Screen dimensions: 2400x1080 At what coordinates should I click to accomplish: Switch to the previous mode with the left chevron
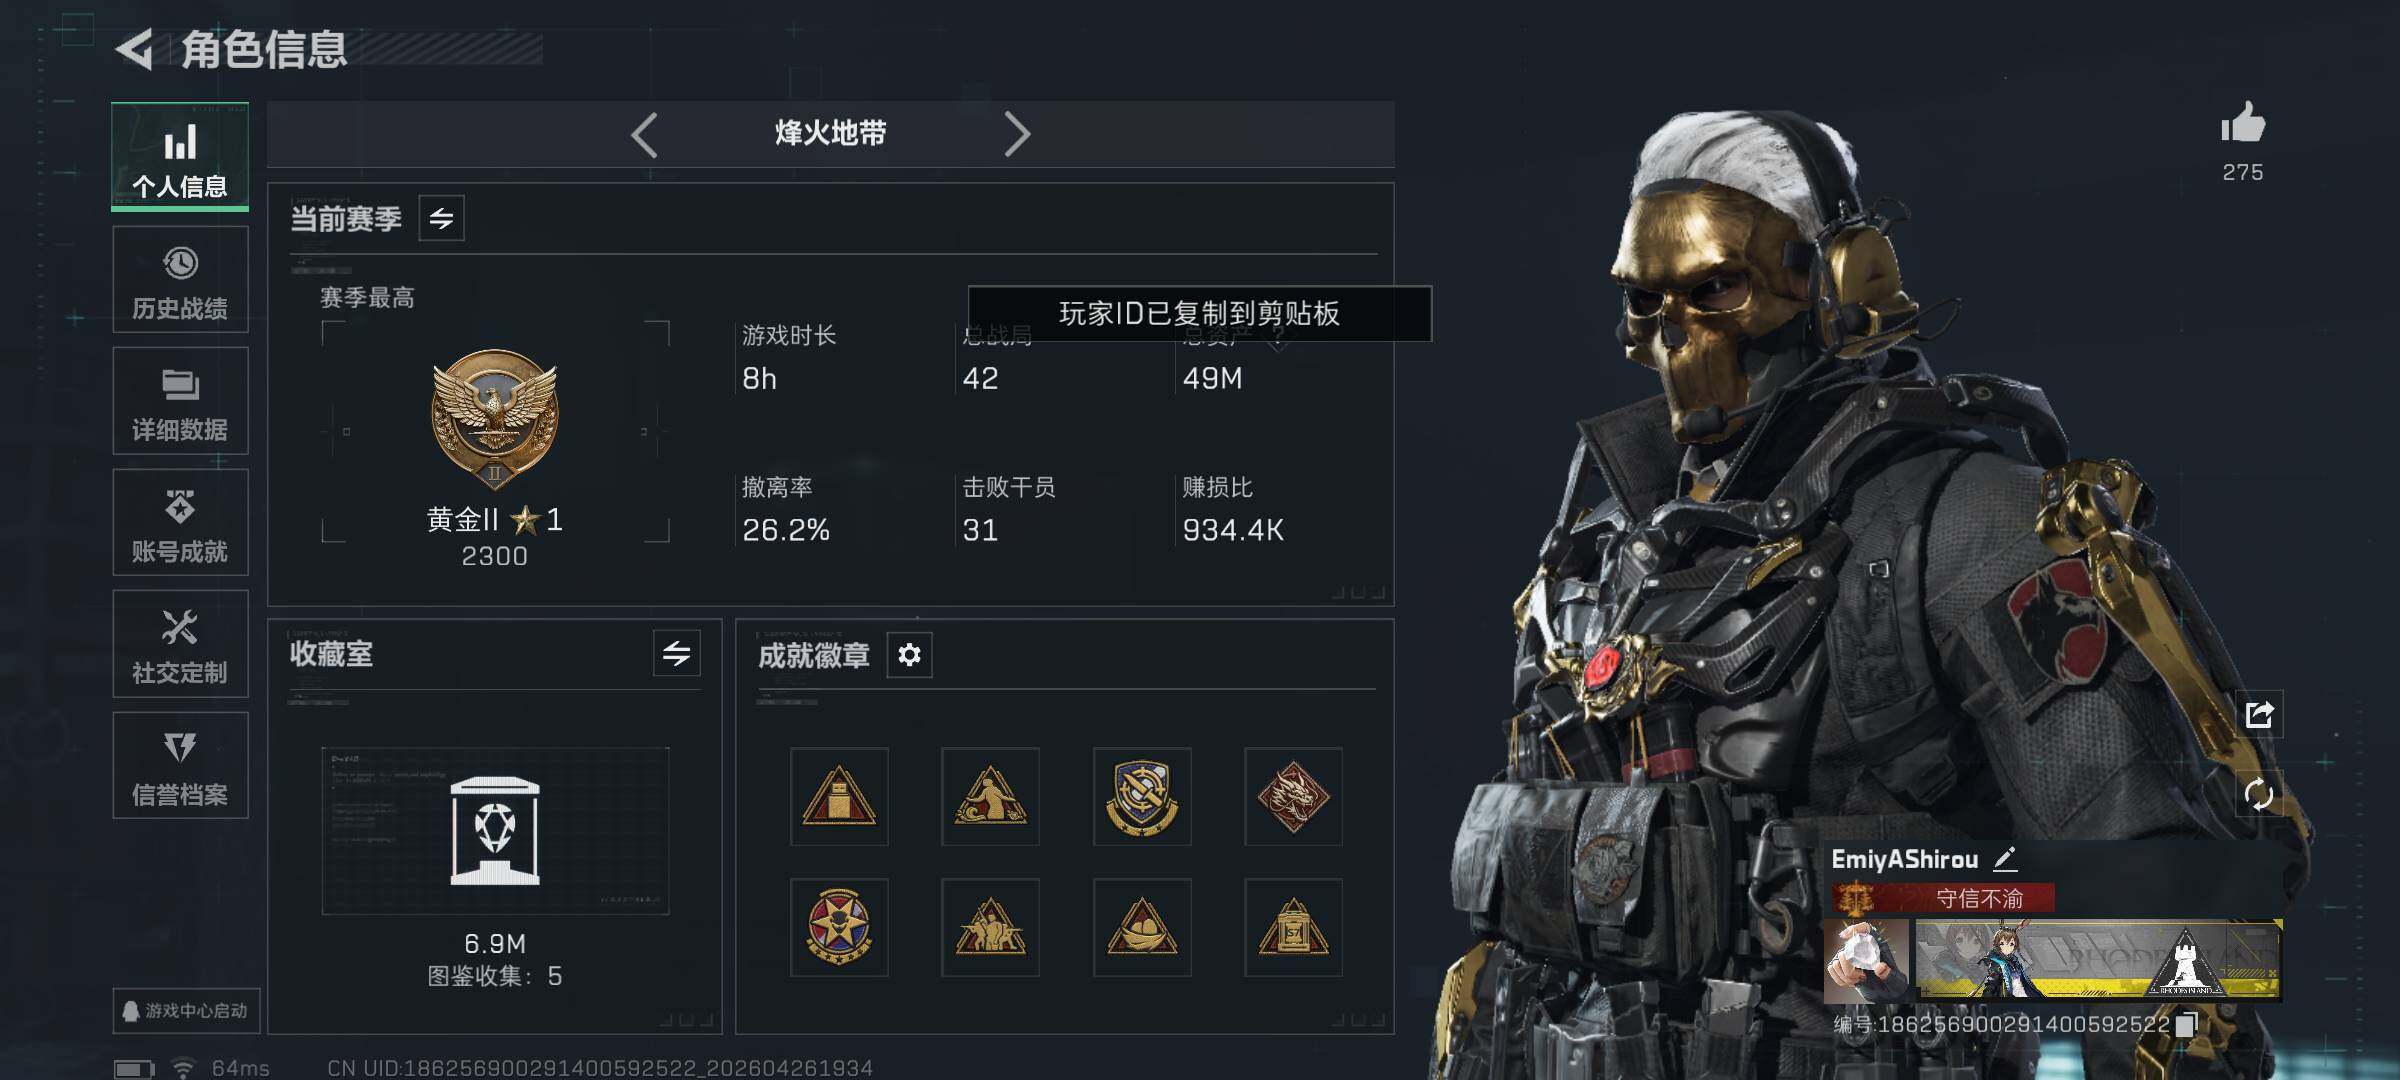[645, 134]
